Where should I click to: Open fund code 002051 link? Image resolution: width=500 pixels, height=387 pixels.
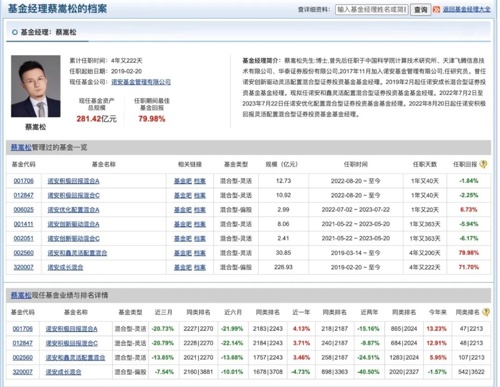(24, 238)
